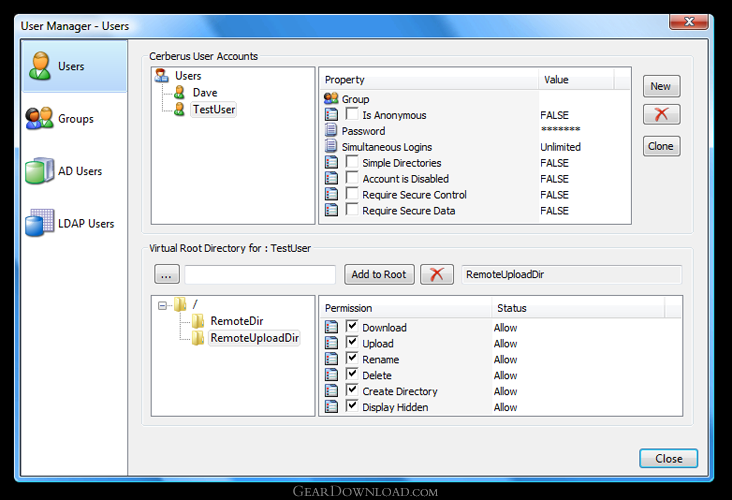This screenshot has height=500, width=732.
Task: Click the directory path input field
Action: click(x=260, y=275)
